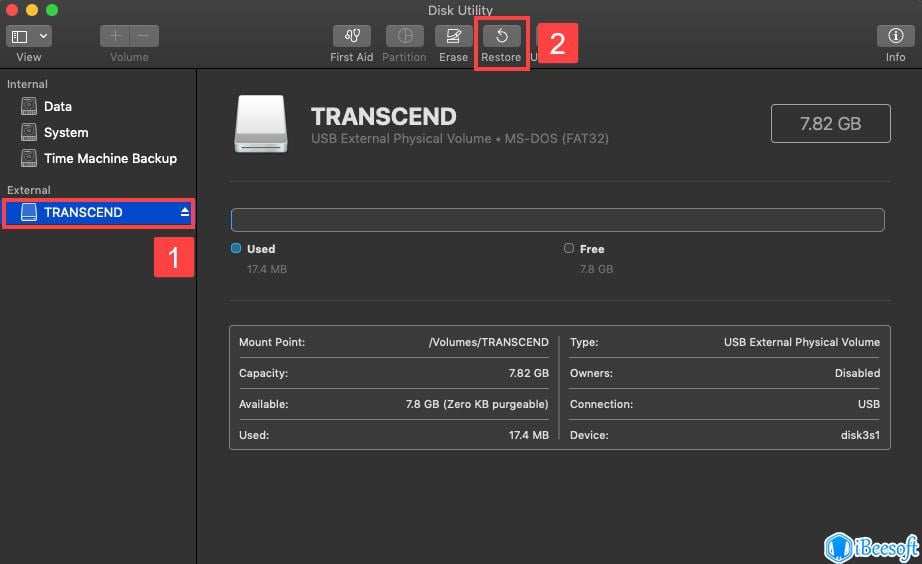922x564 pixels.
Task: Click the Owners Disabled value
Action: coord(857,373)
